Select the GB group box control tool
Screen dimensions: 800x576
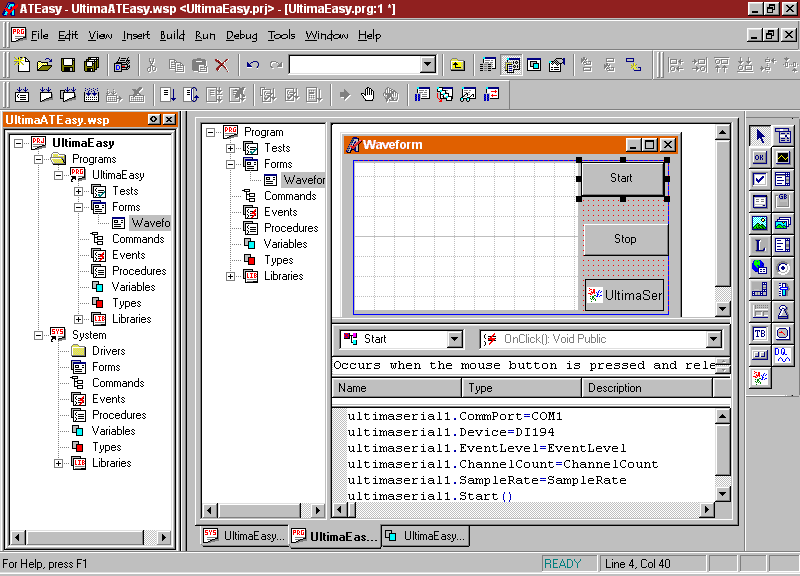point(783,202)
